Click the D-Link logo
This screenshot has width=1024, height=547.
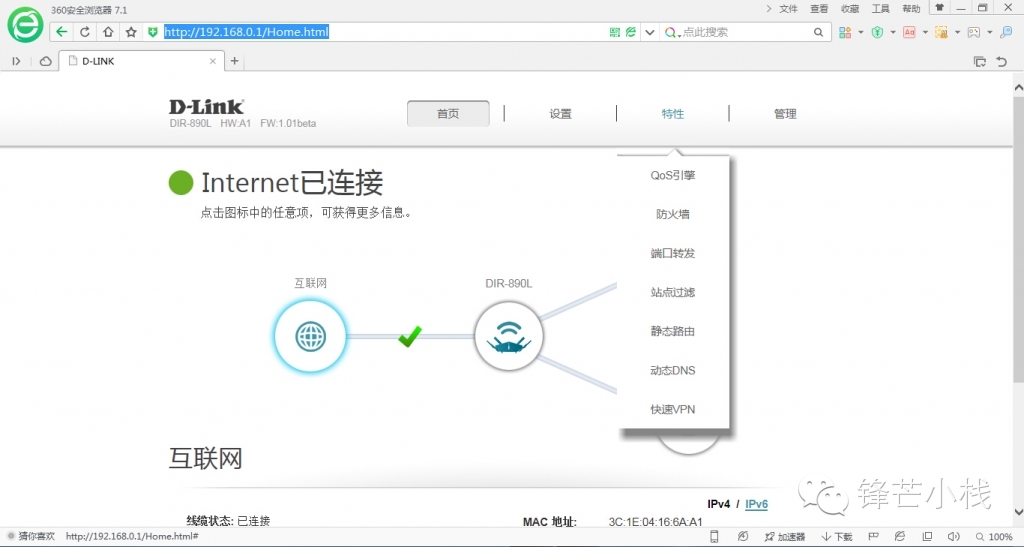(x=206, y=106)
